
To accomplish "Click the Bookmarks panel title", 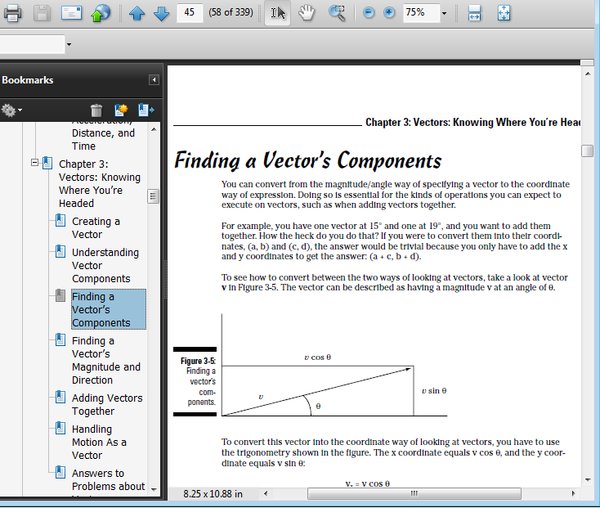I will coord(28,80).
